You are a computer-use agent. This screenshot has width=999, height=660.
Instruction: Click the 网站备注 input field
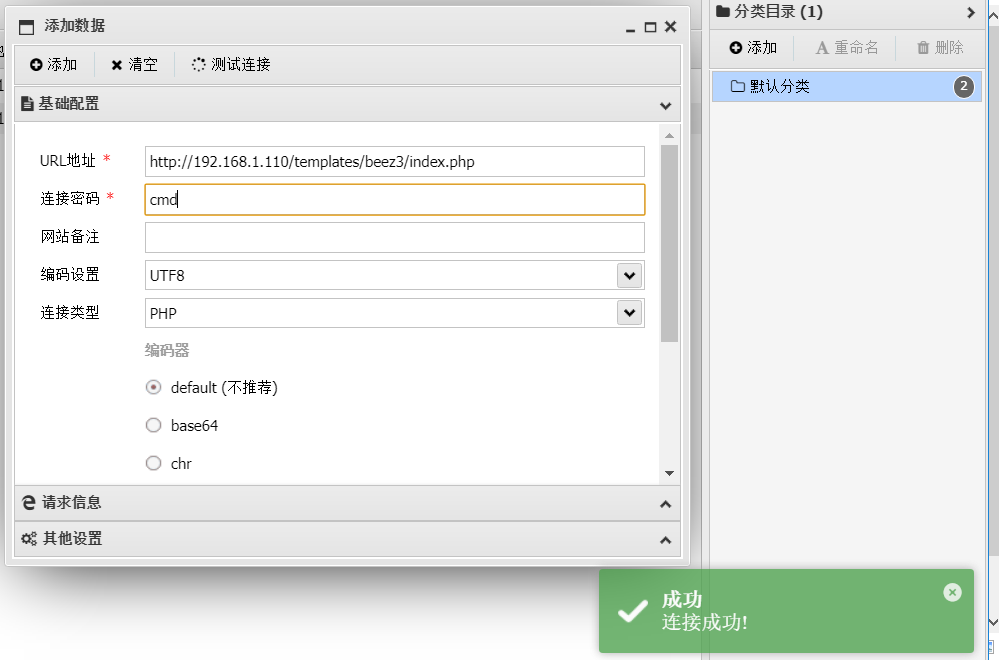coord(394,238)
